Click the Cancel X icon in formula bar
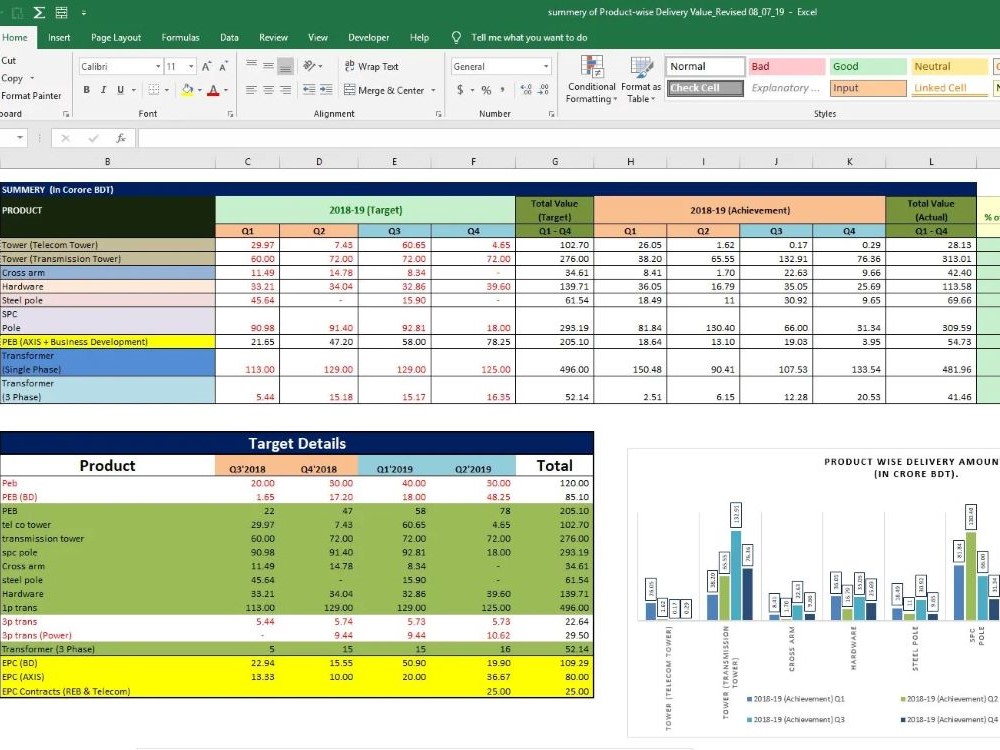 click(x=65, y=138)
